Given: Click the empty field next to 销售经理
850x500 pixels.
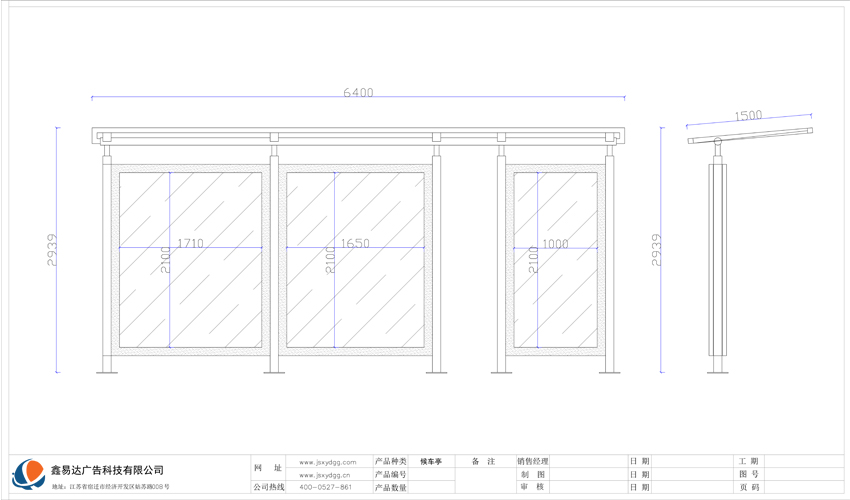Looking at the screenshot, I should point(588,461).
